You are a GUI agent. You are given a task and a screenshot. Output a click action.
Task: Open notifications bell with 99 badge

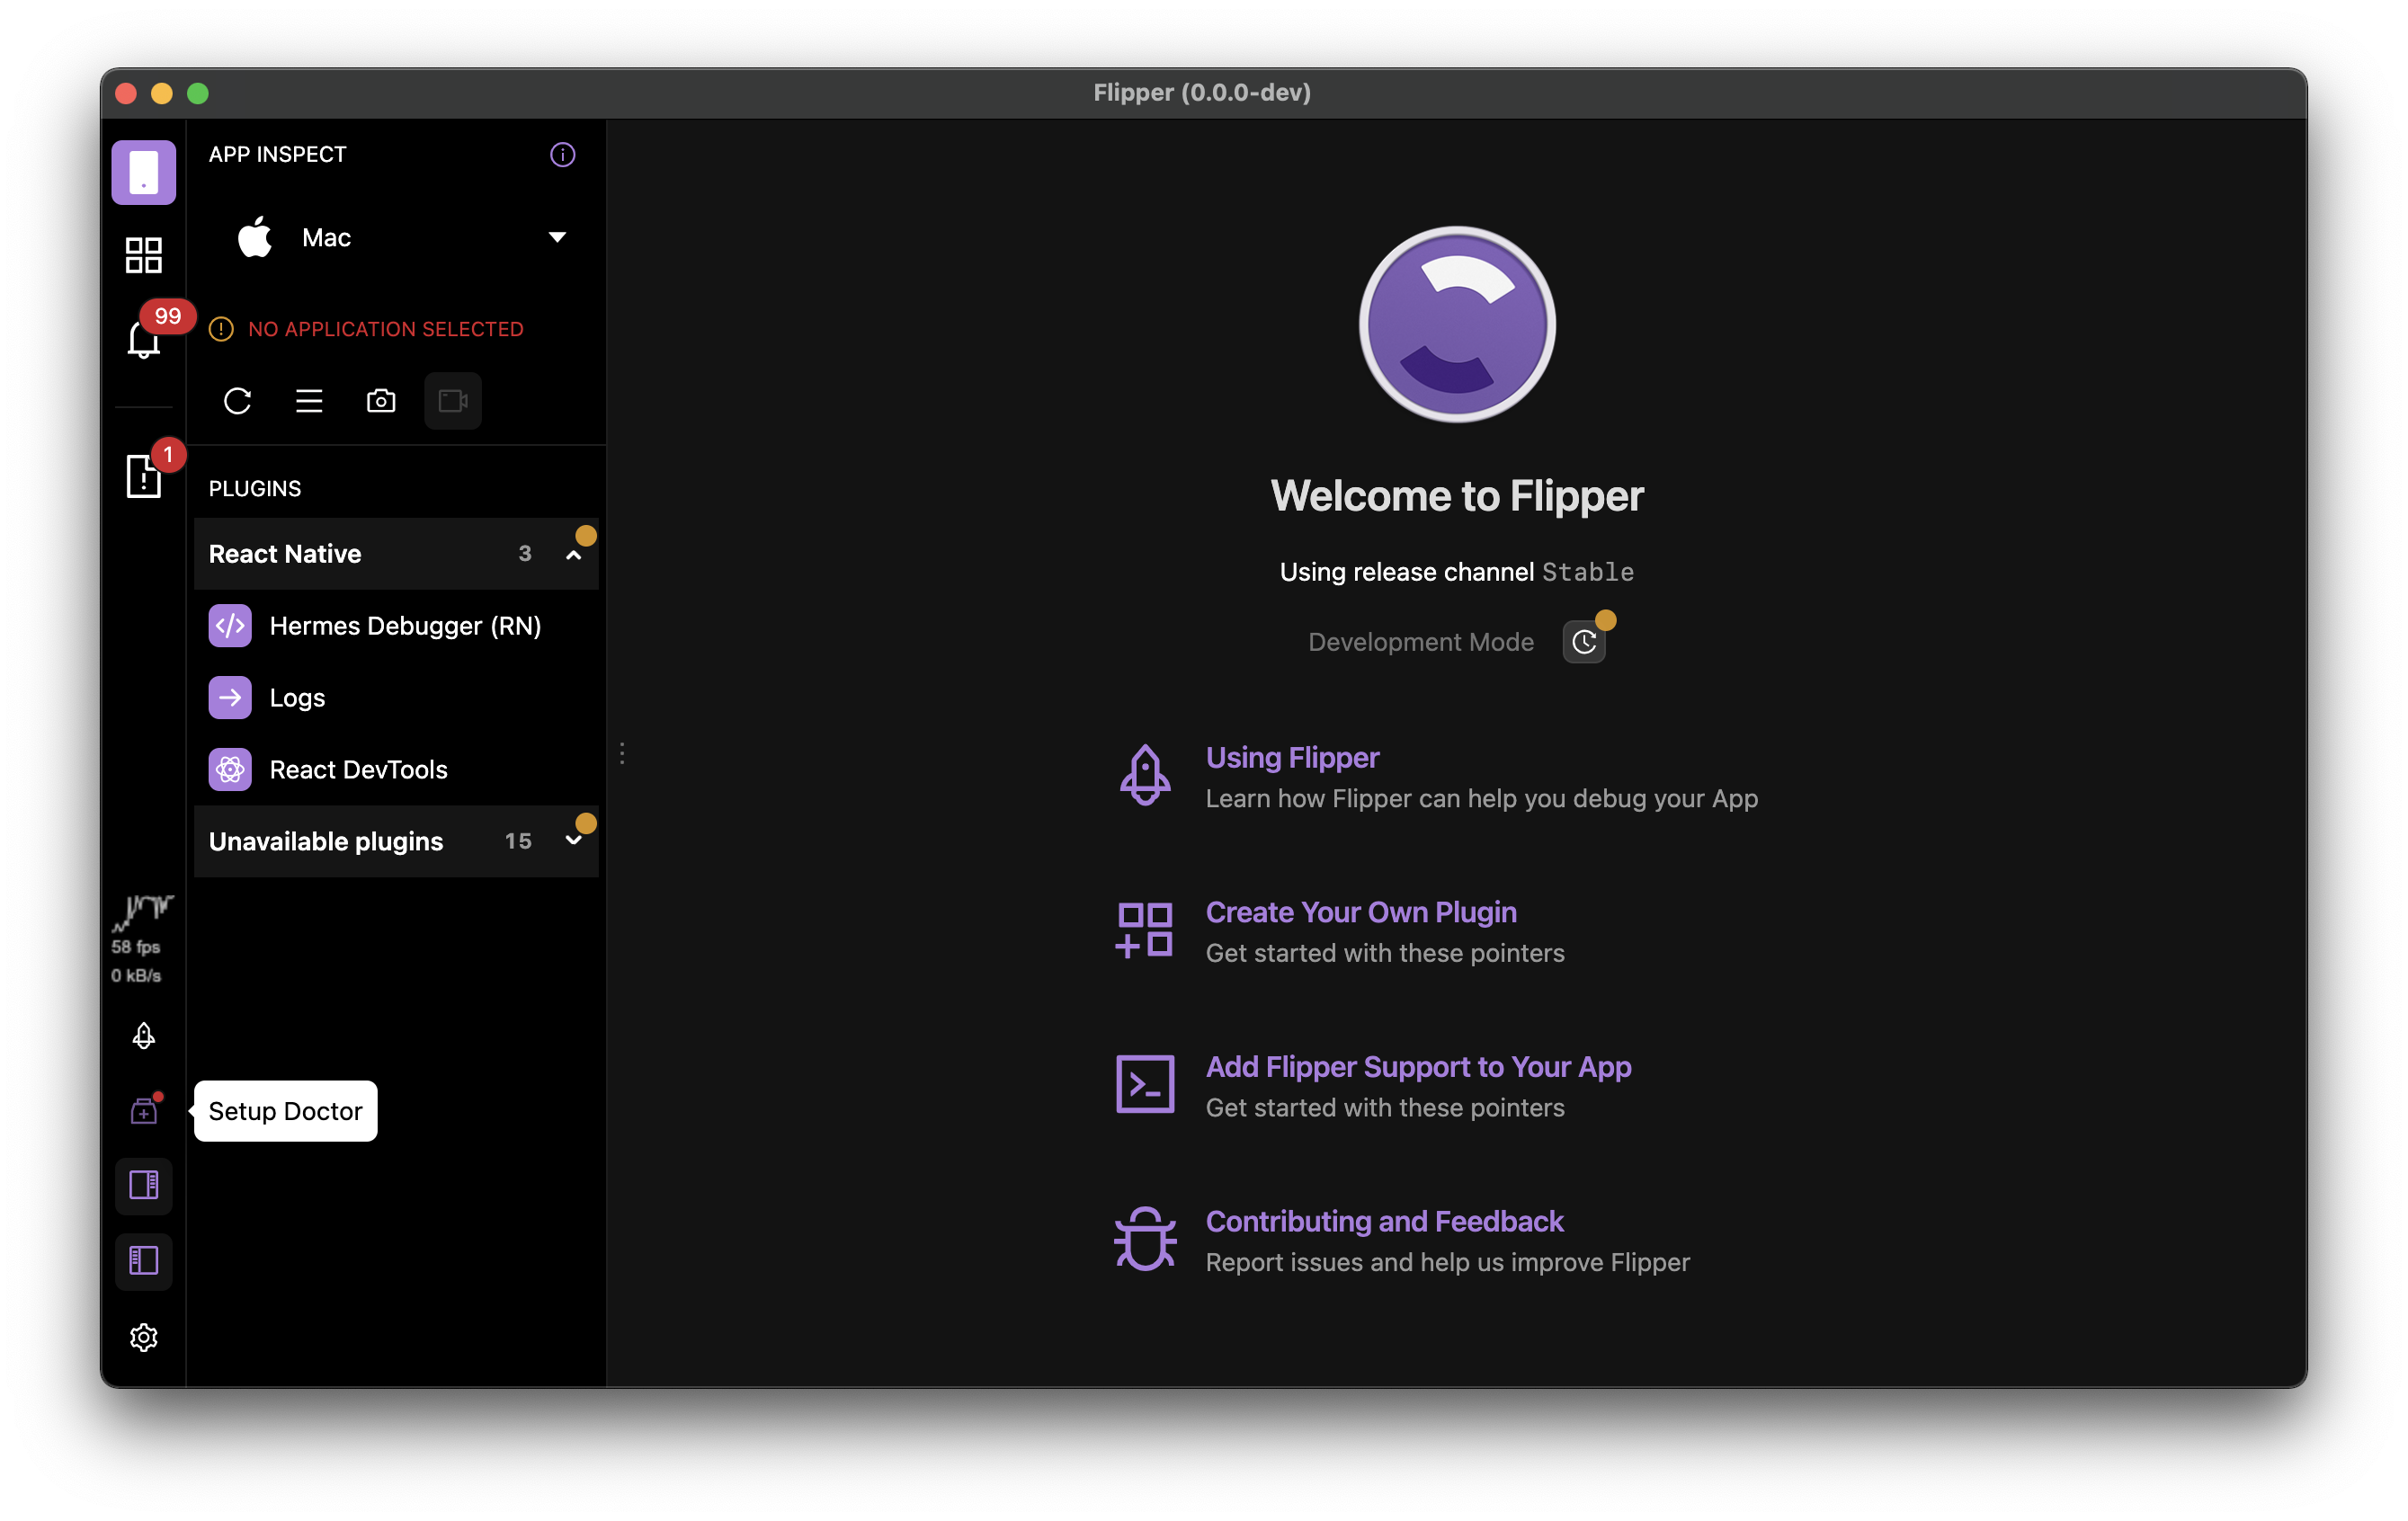(143, 339)
